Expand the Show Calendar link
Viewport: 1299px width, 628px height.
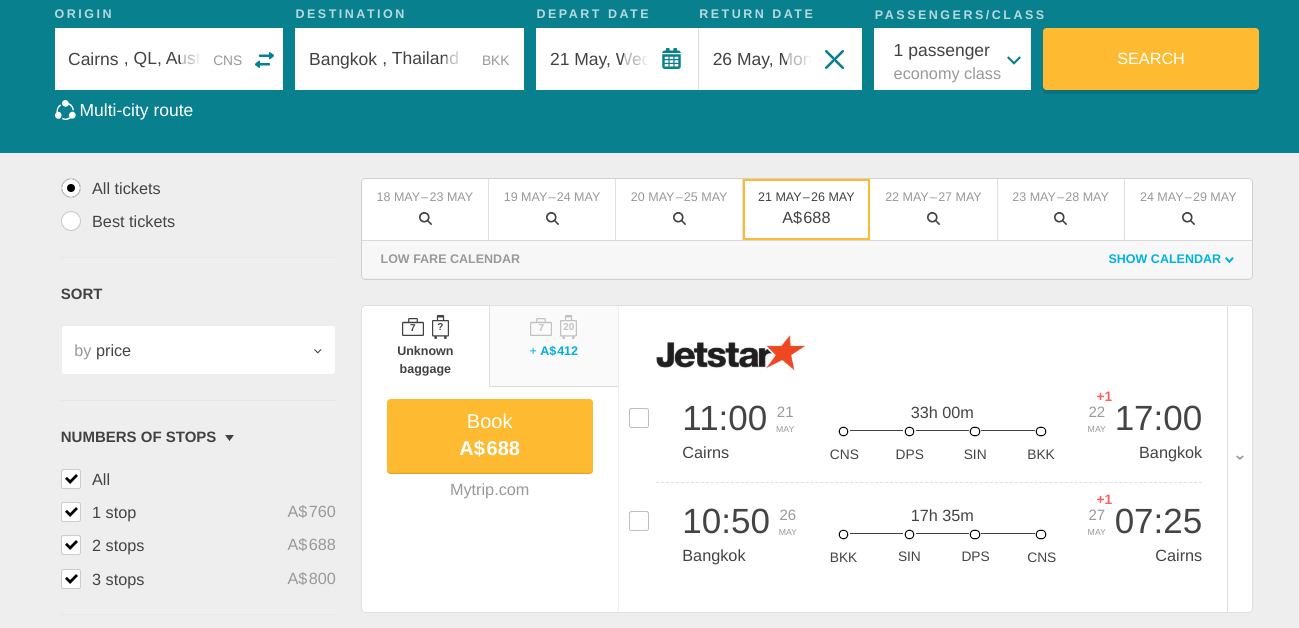(x=1171, y=259)
